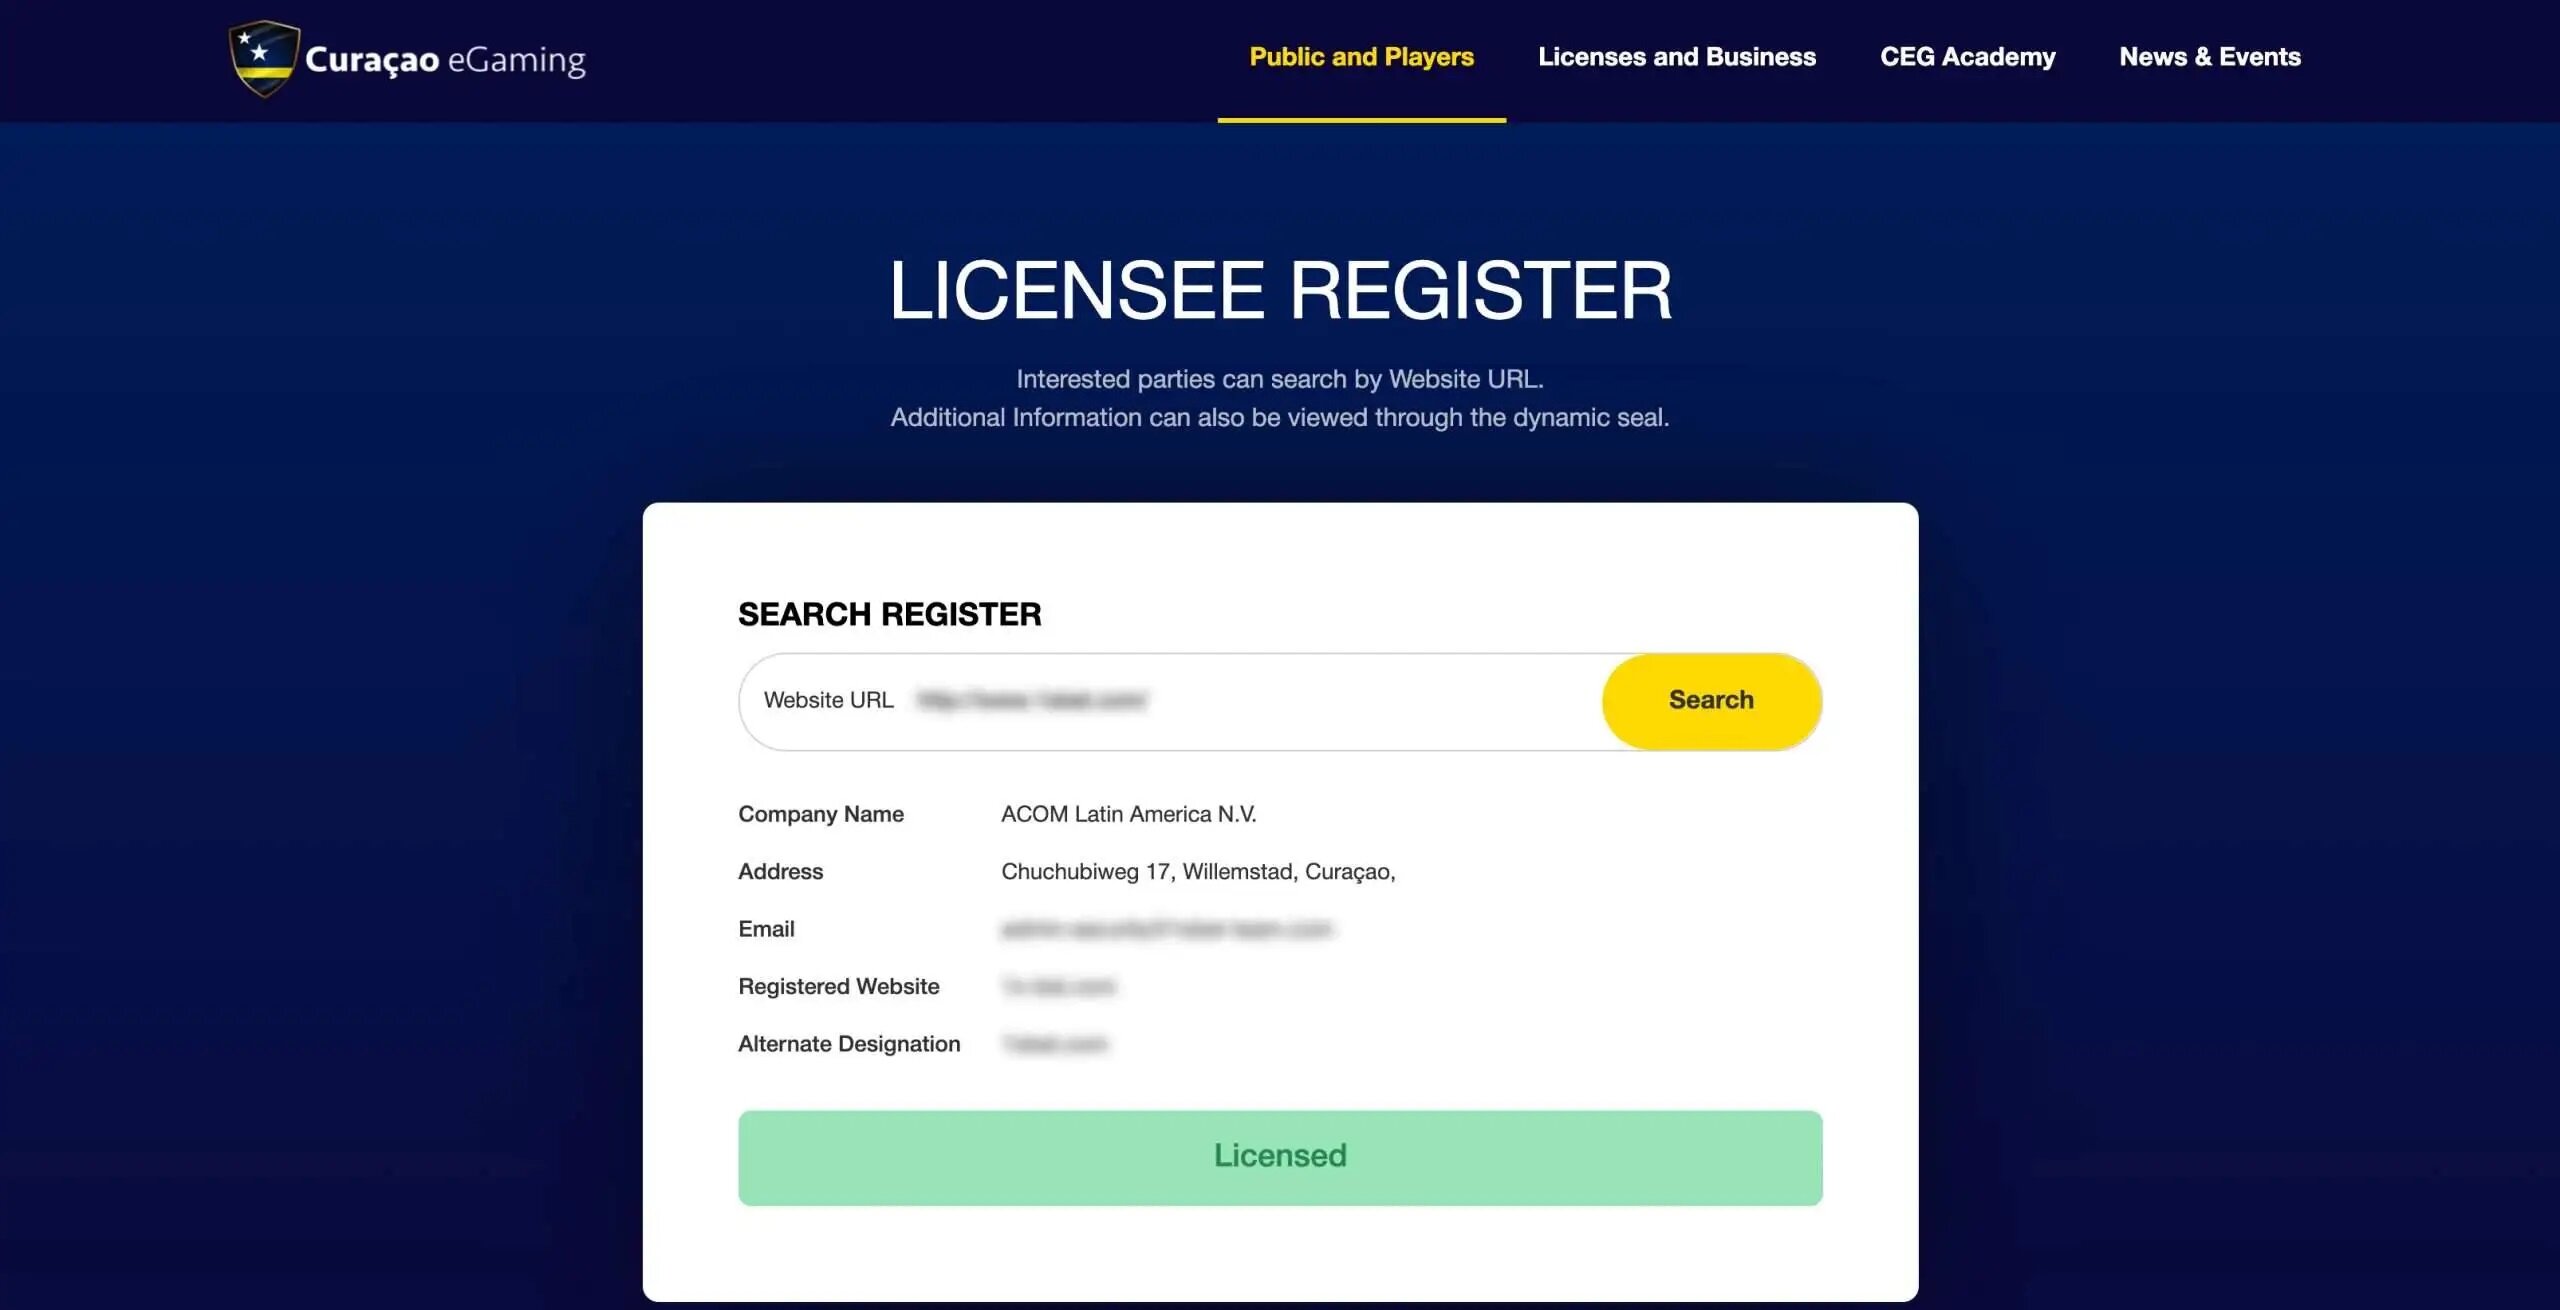Viewport: 2560px width, 1310px height.
Task: Open the CEG Academy menu item
Action: coord(1967,57)
